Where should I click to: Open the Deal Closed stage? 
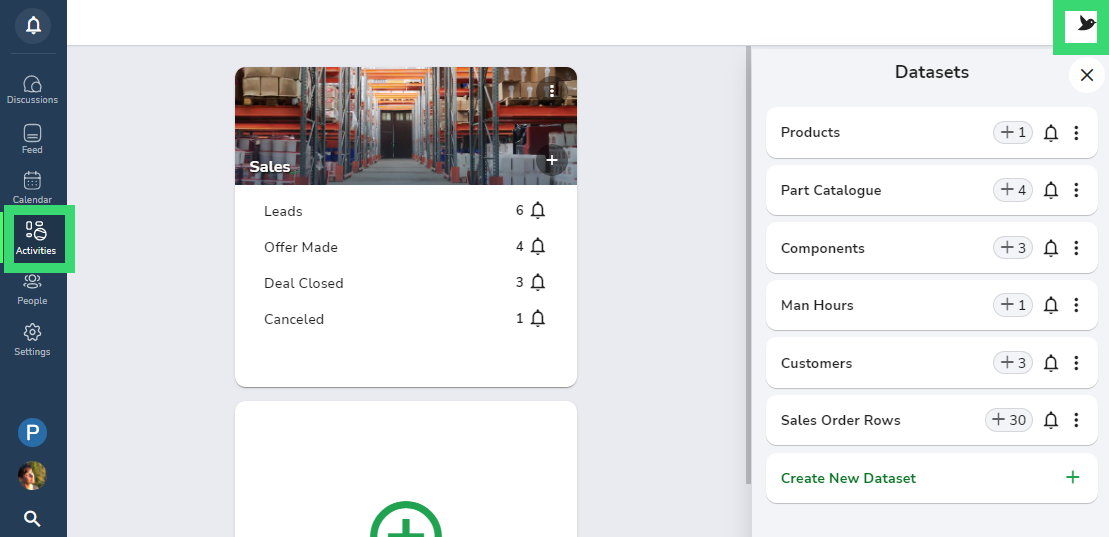tap(303, 283)
